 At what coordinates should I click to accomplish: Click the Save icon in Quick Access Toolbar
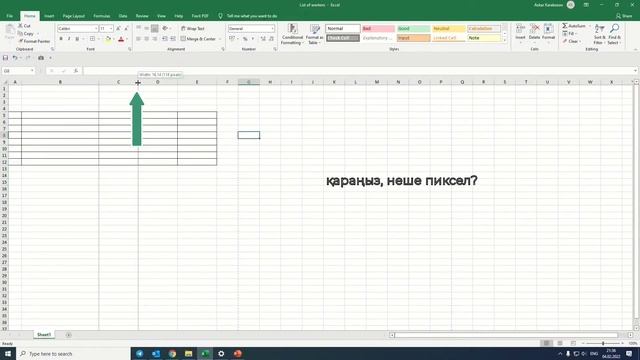(x=5, y=58)
